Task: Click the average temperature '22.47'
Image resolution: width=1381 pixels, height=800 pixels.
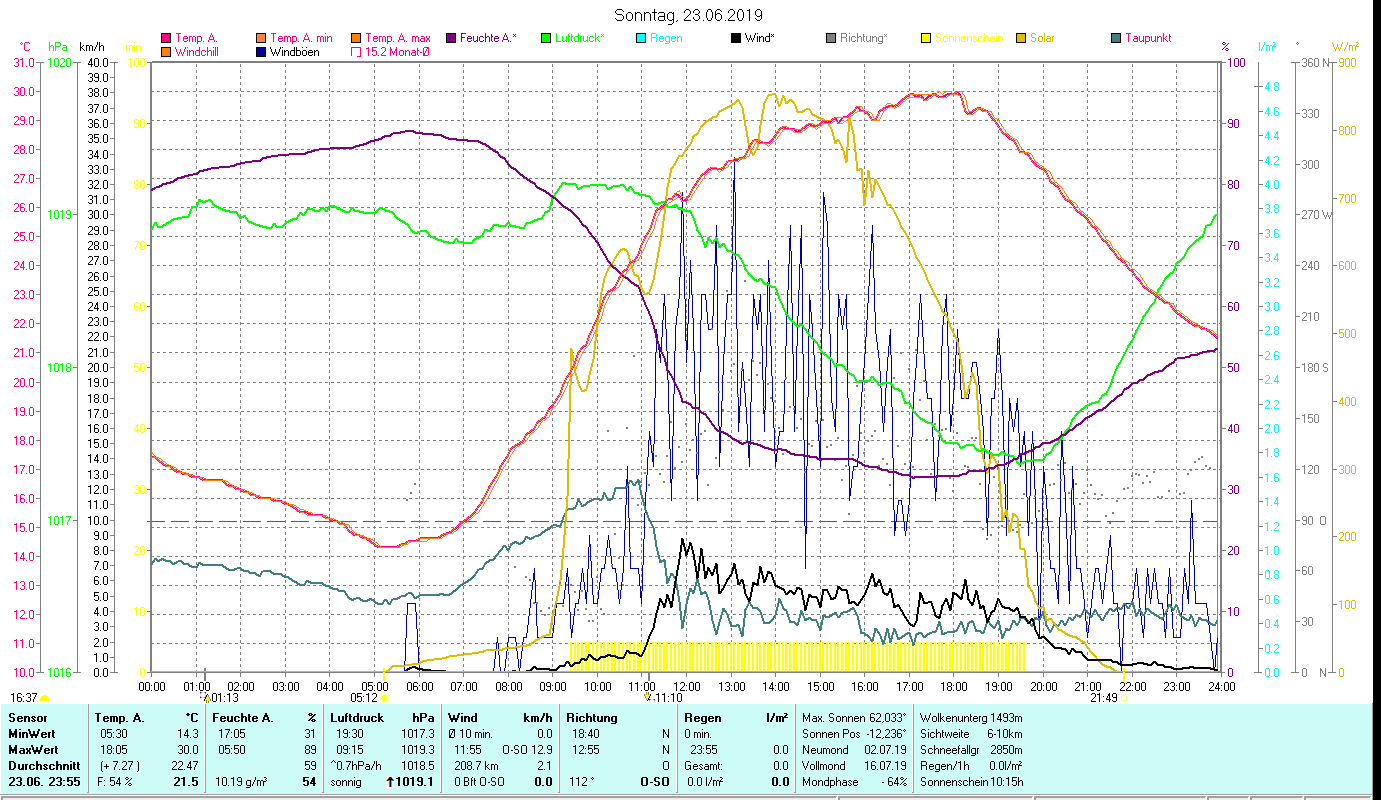Action: [x=185, y=766]
